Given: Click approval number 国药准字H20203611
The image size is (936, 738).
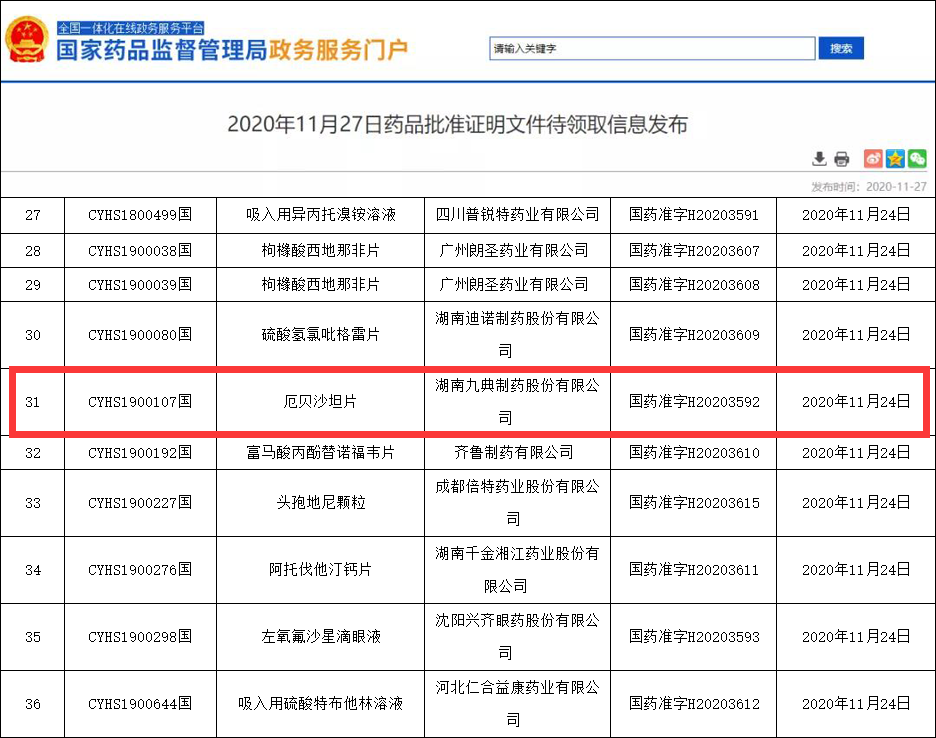Looking at the screenshot, I should pyautogui.click(x=694, y=570).
